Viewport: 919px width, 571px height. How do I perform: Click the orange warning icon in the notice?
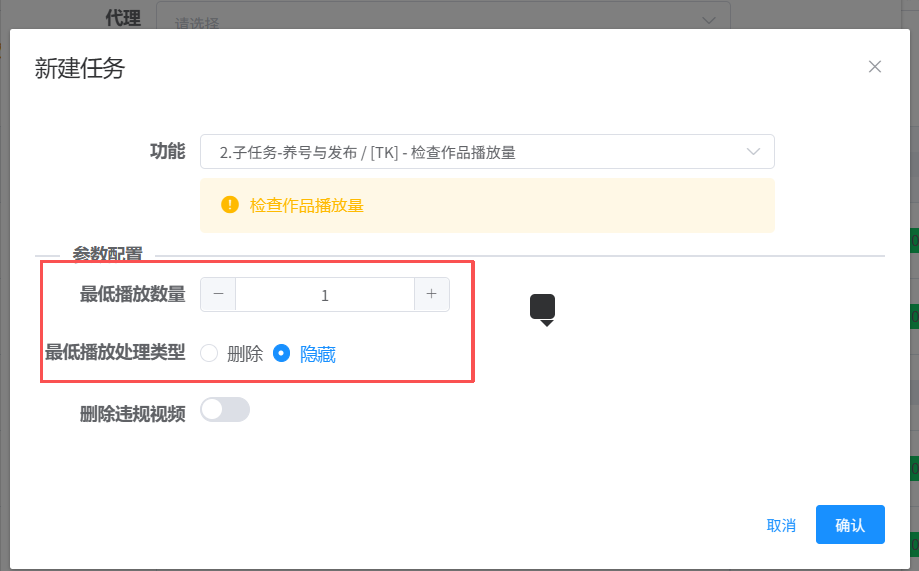230,205
